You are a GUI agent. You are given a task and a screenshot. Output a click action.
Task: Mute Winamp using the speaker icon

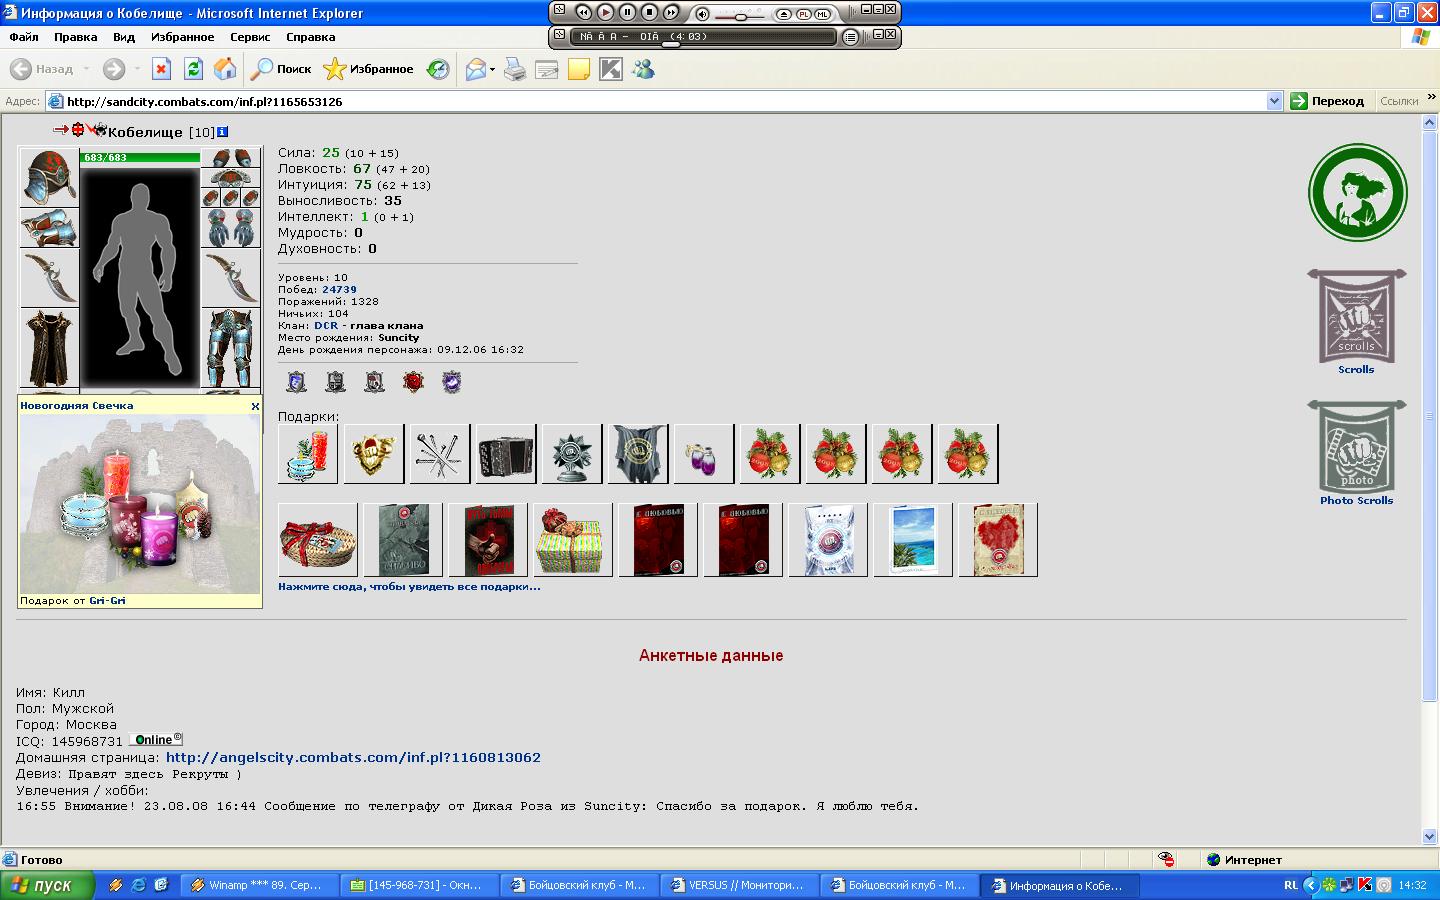pos(702,14)
